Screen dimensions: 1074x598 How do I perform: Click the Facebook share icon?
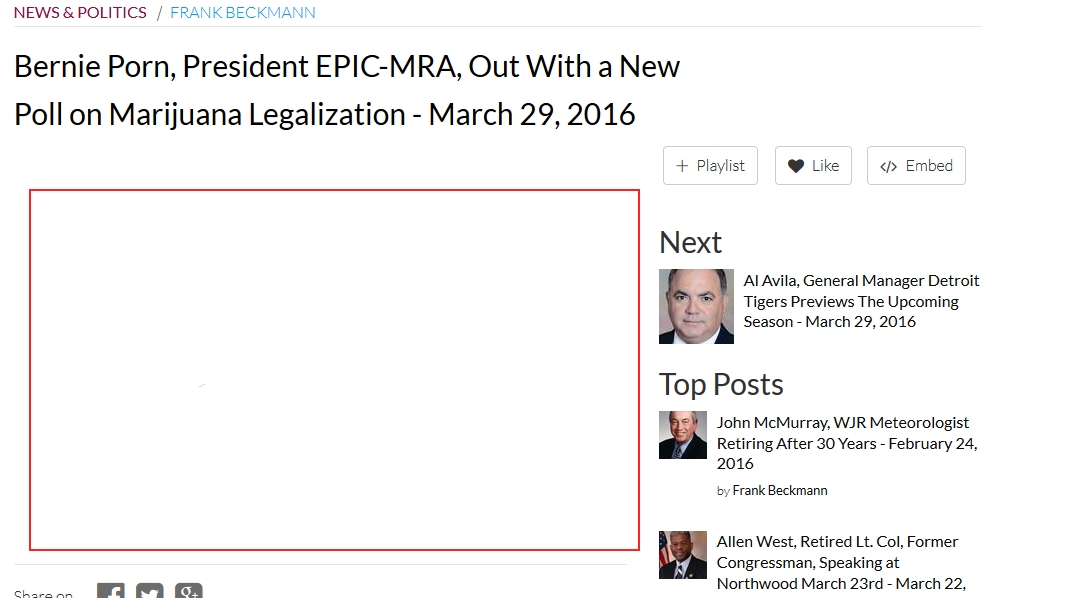coord(111,592)
